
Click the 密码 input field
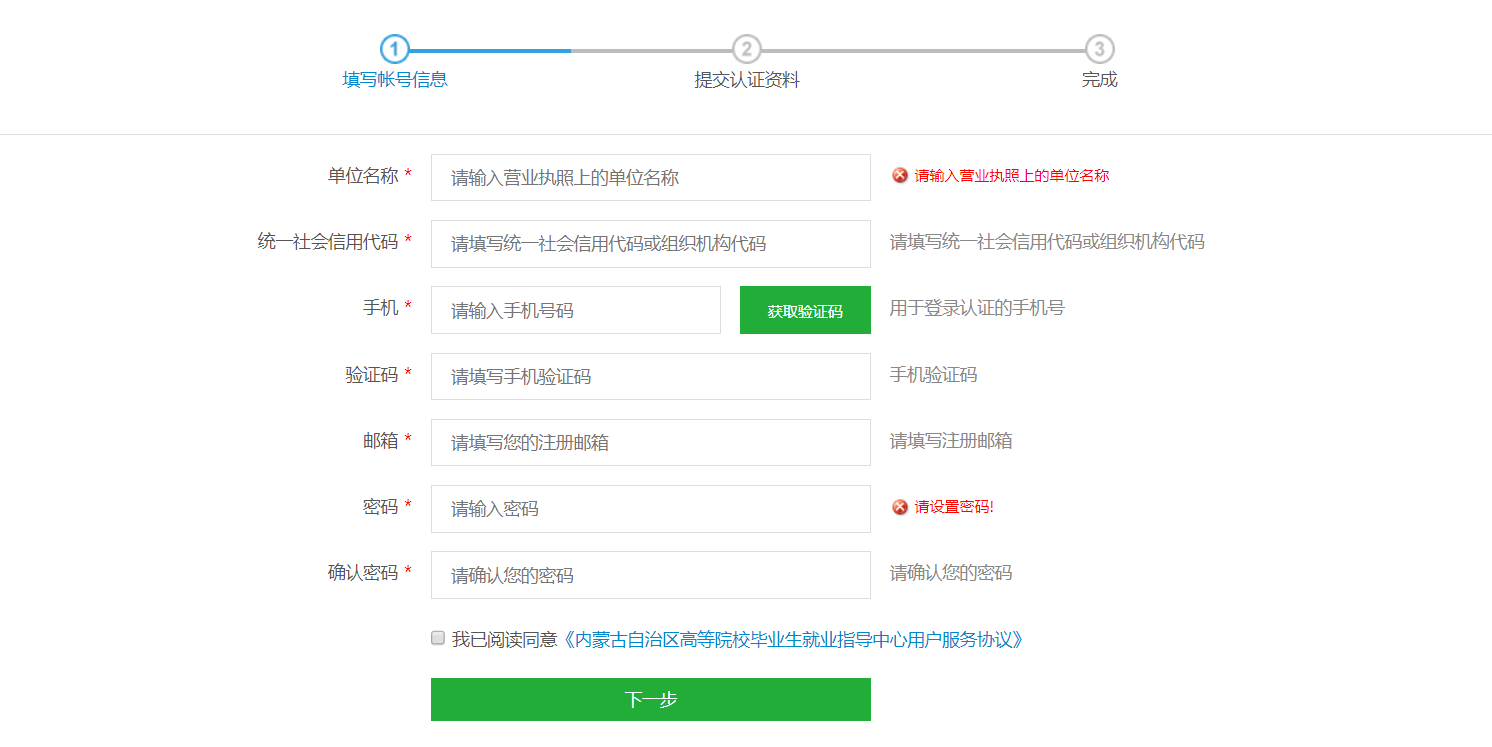(x=650, y=508)
